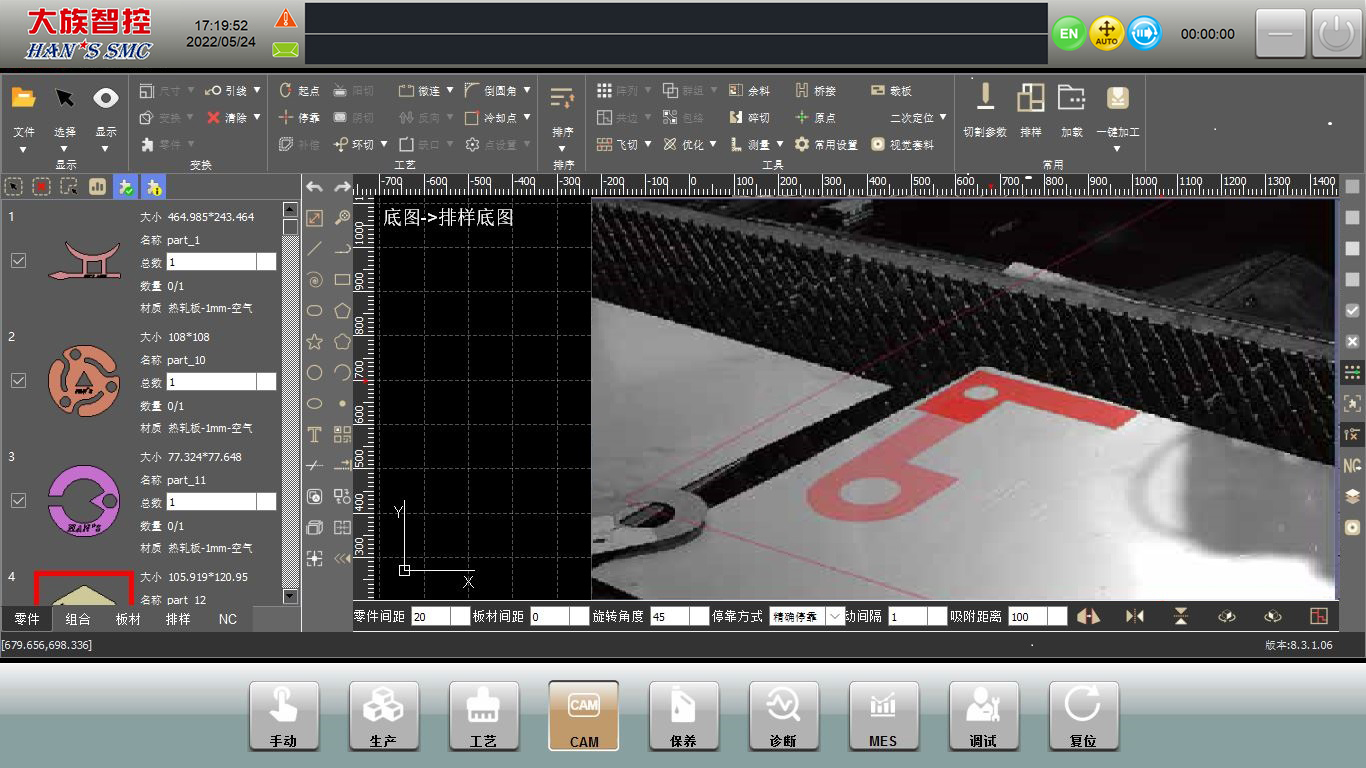Go to the 诊断 diagnosis page
The image size is (1366, 768).
pyautogui.click(x=783, y=715)
